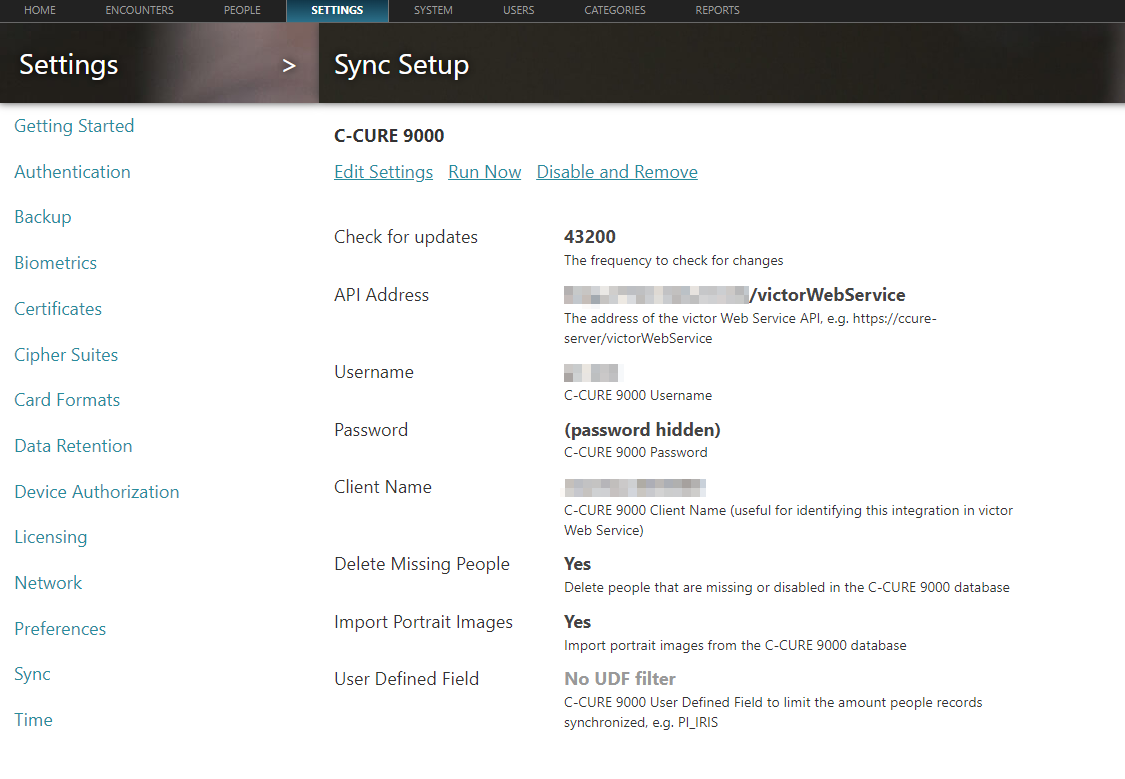Open Biometrics settings
Image resolution: width=1125 pixels, height=779 pixels.
point(55,263)
